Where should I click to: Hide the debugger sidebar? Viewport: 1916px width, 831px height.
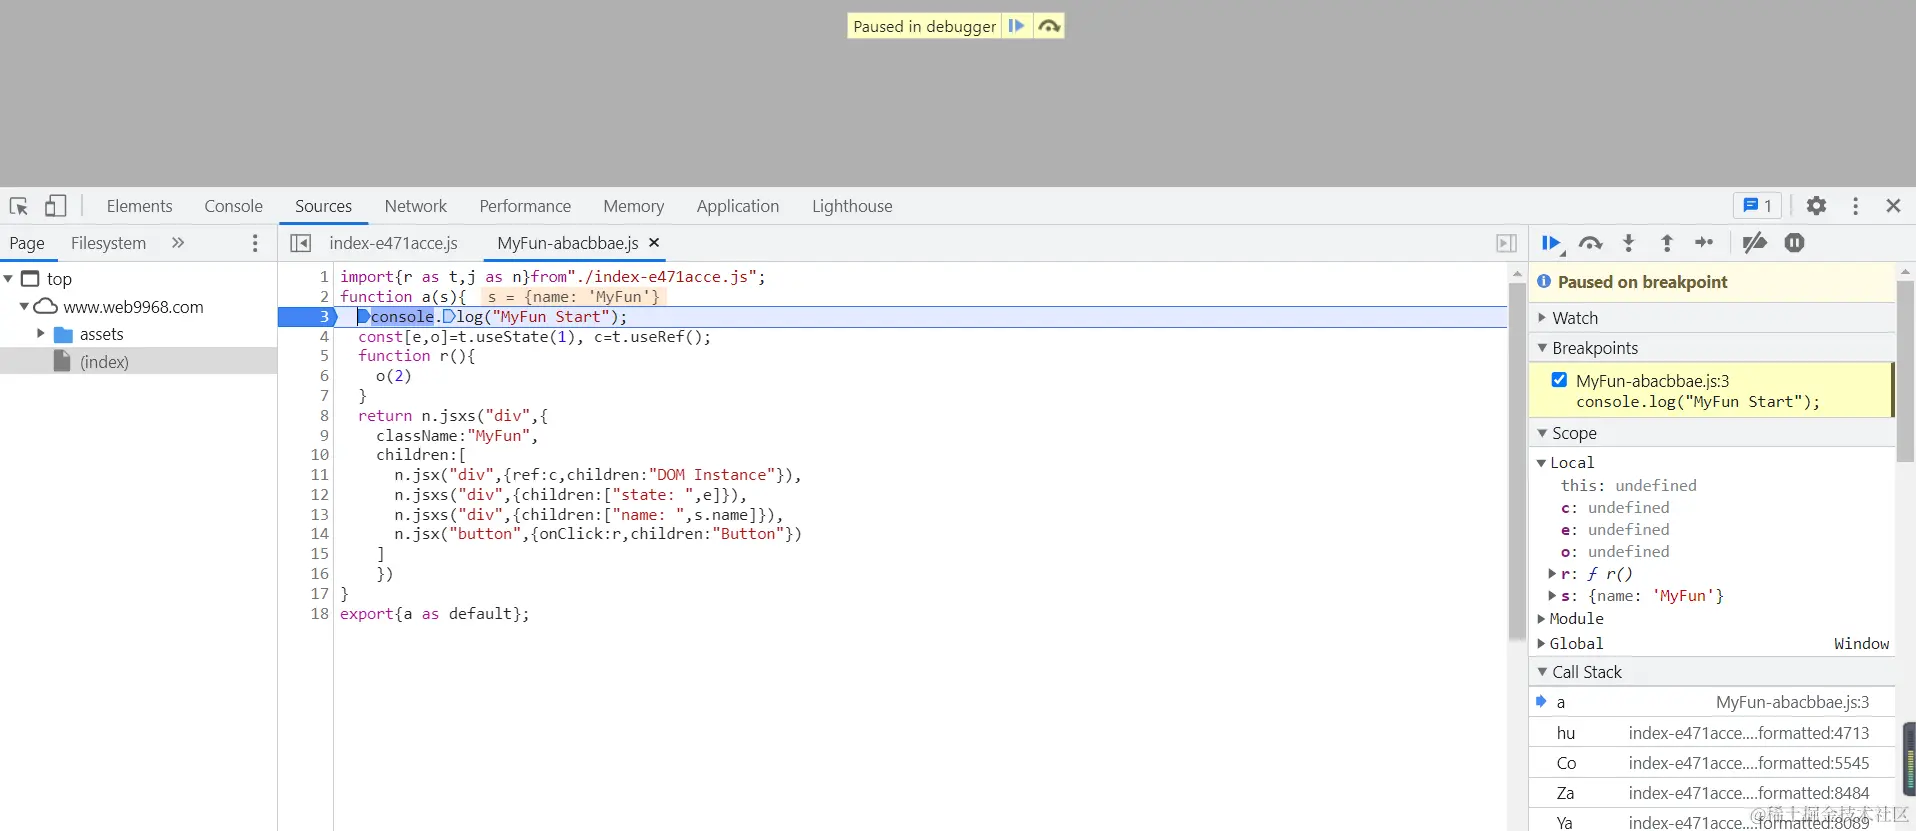click(x=1506, y=243)
